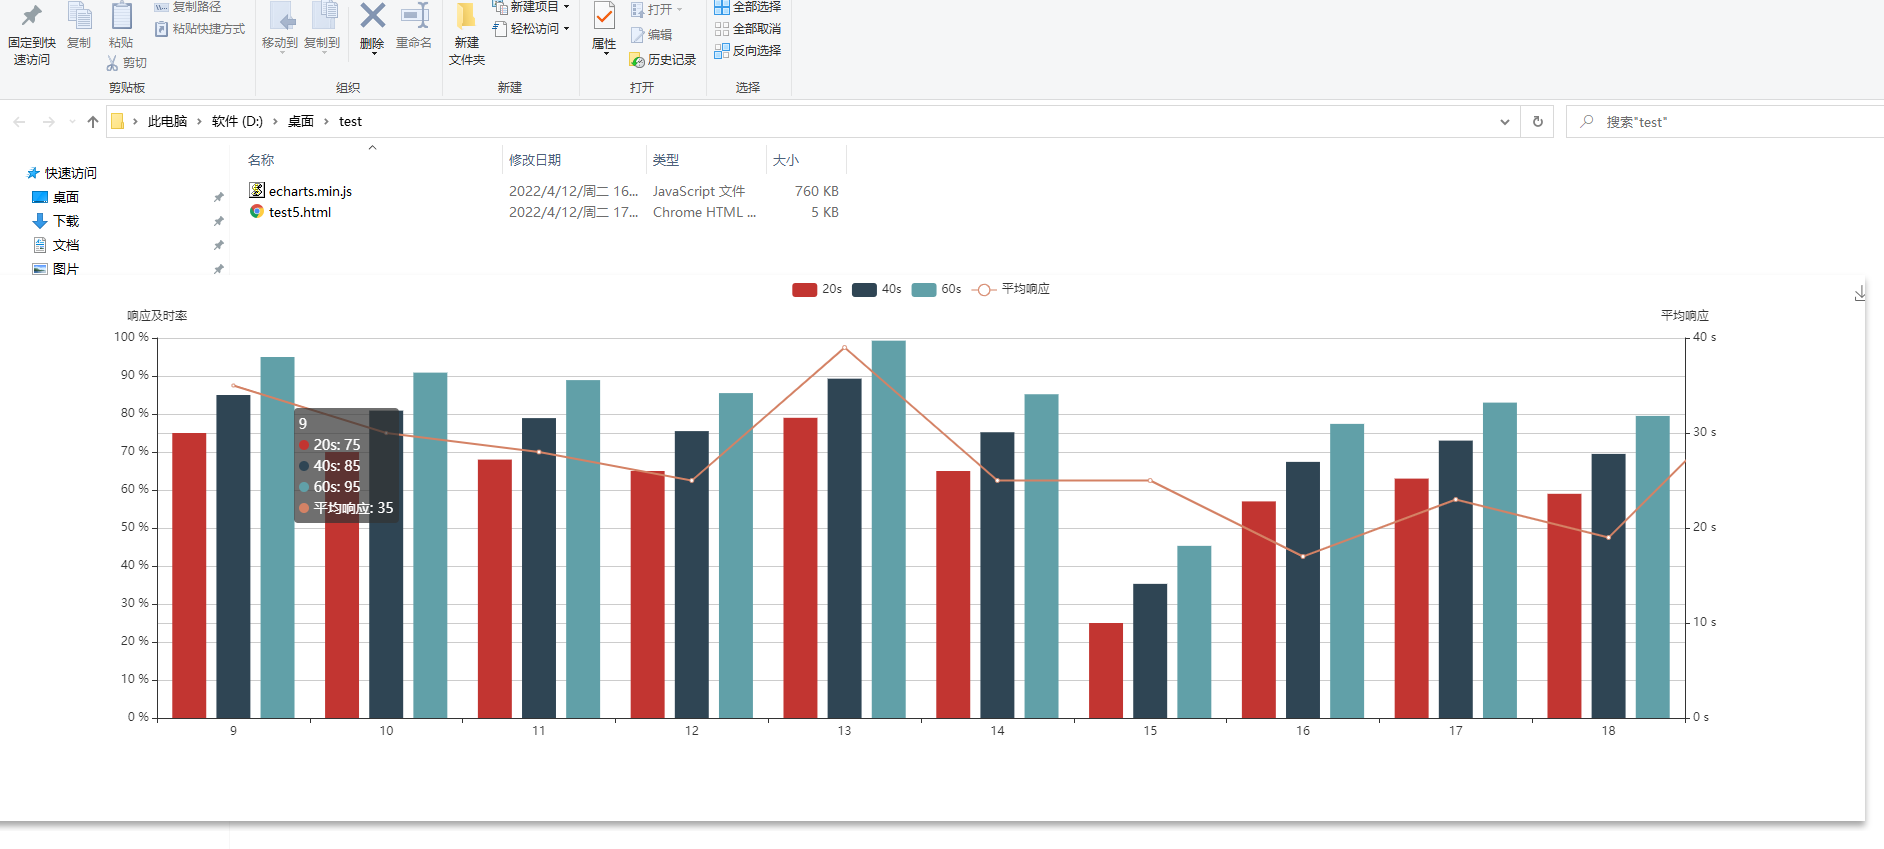Toggle the 20s series in chart legend
The height and width of the screenshot is (849, 1884).
point(817,289)
